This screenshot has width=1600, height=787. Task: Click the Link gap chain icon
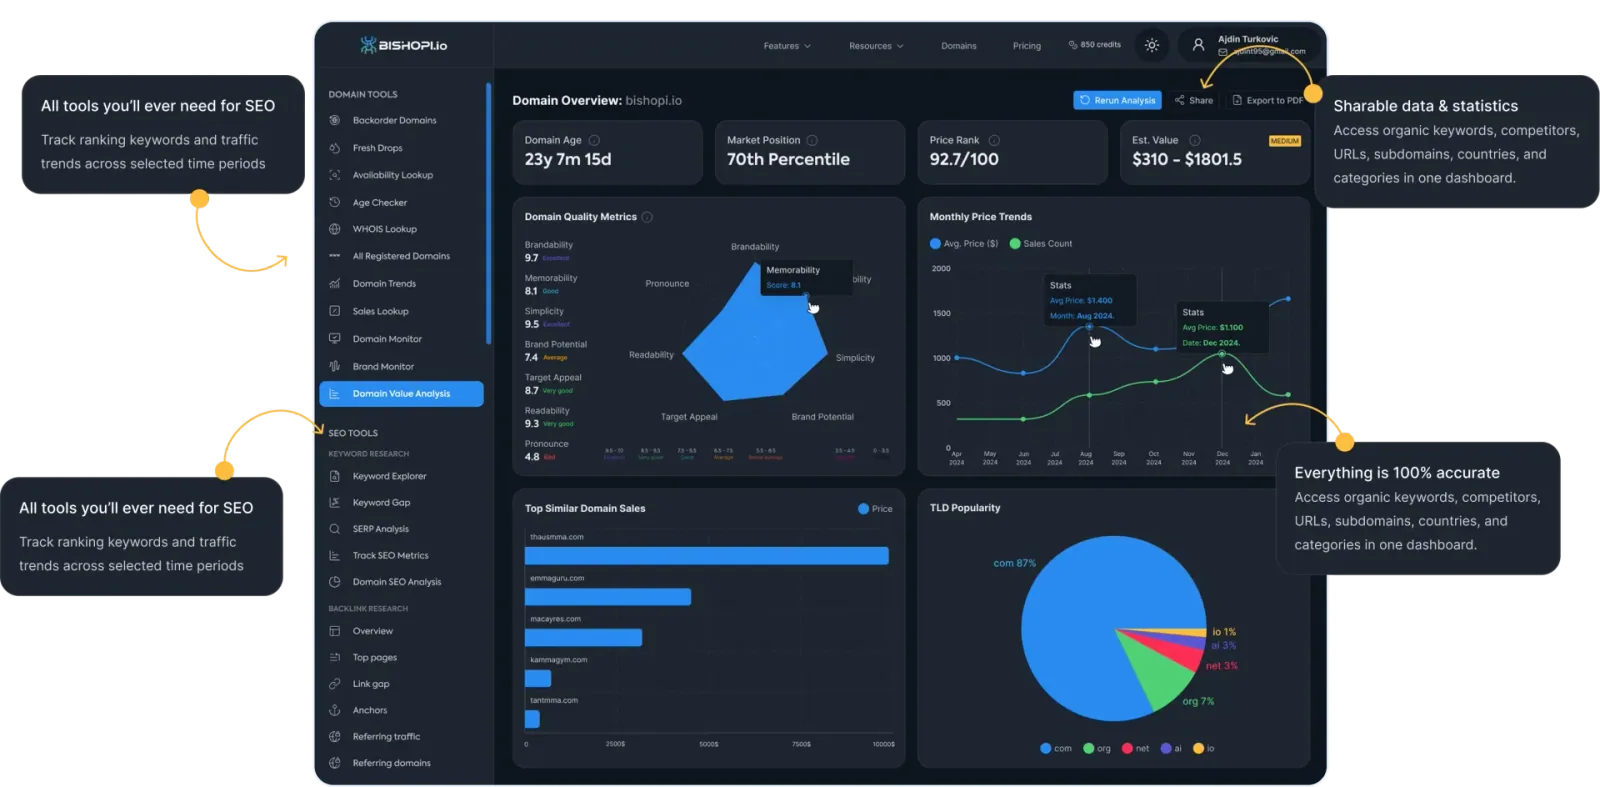pos(335,684)
